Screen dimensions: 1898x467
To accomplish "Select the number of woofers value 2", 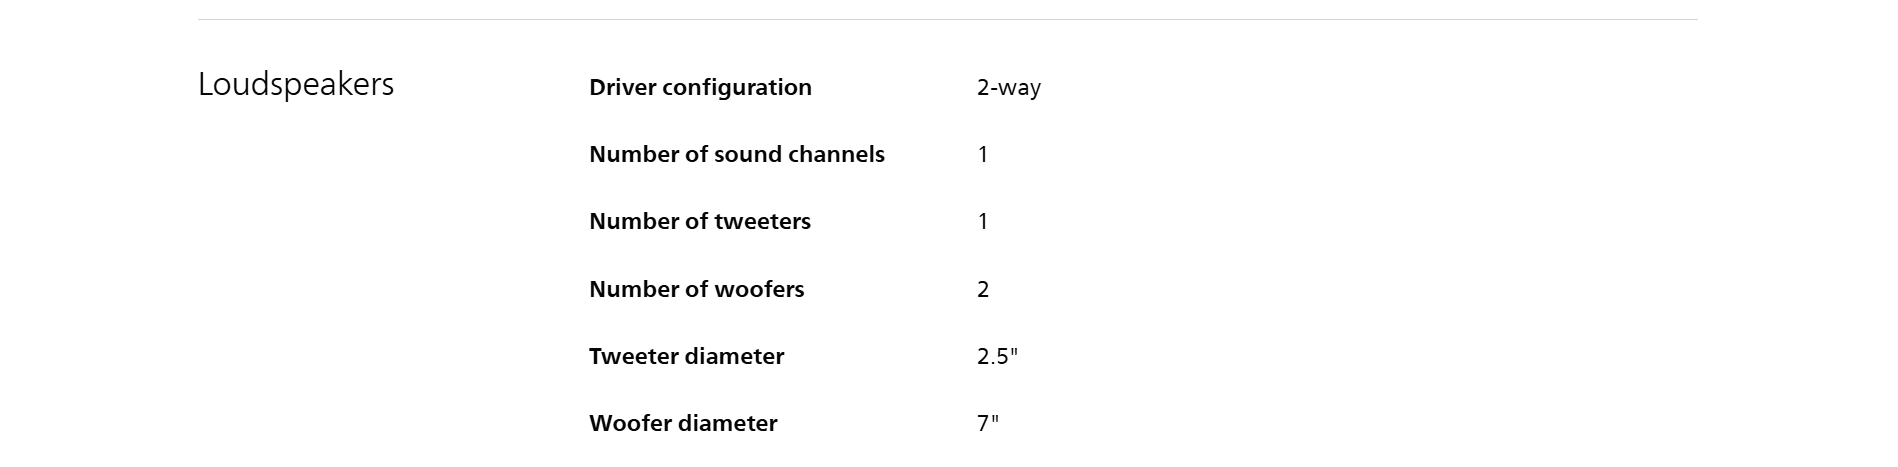I will pos(983,290).
